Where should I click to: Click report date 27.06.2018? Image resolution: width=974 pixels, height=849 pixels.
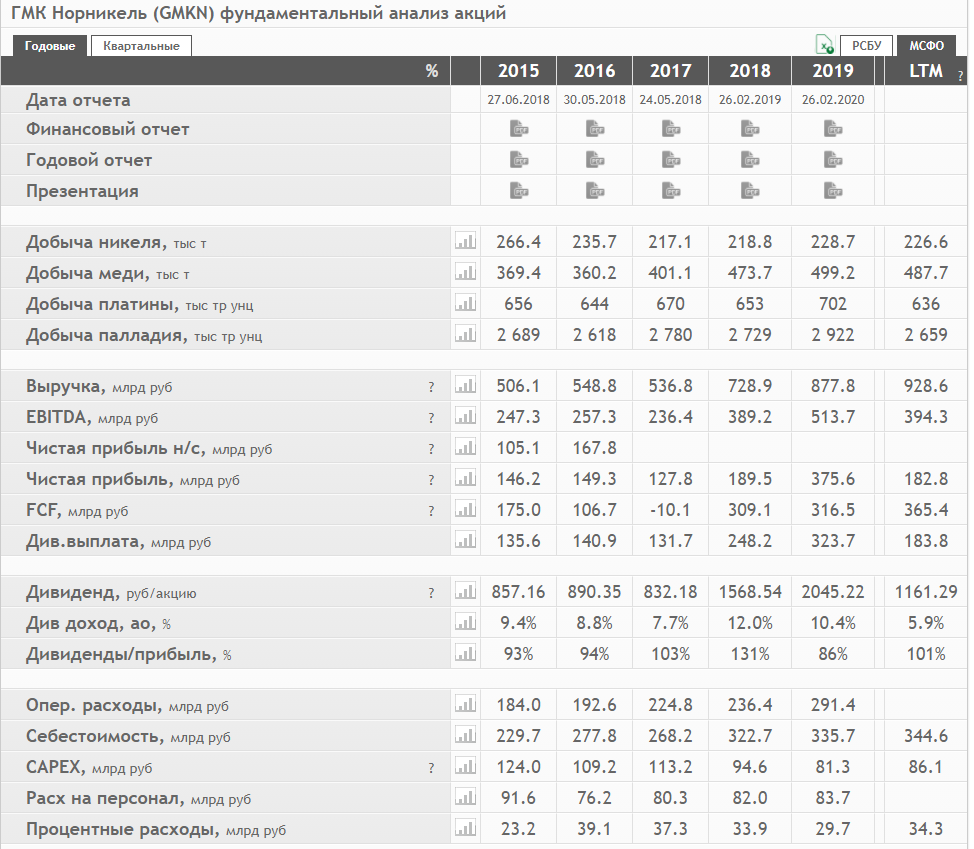click(519, 99)
